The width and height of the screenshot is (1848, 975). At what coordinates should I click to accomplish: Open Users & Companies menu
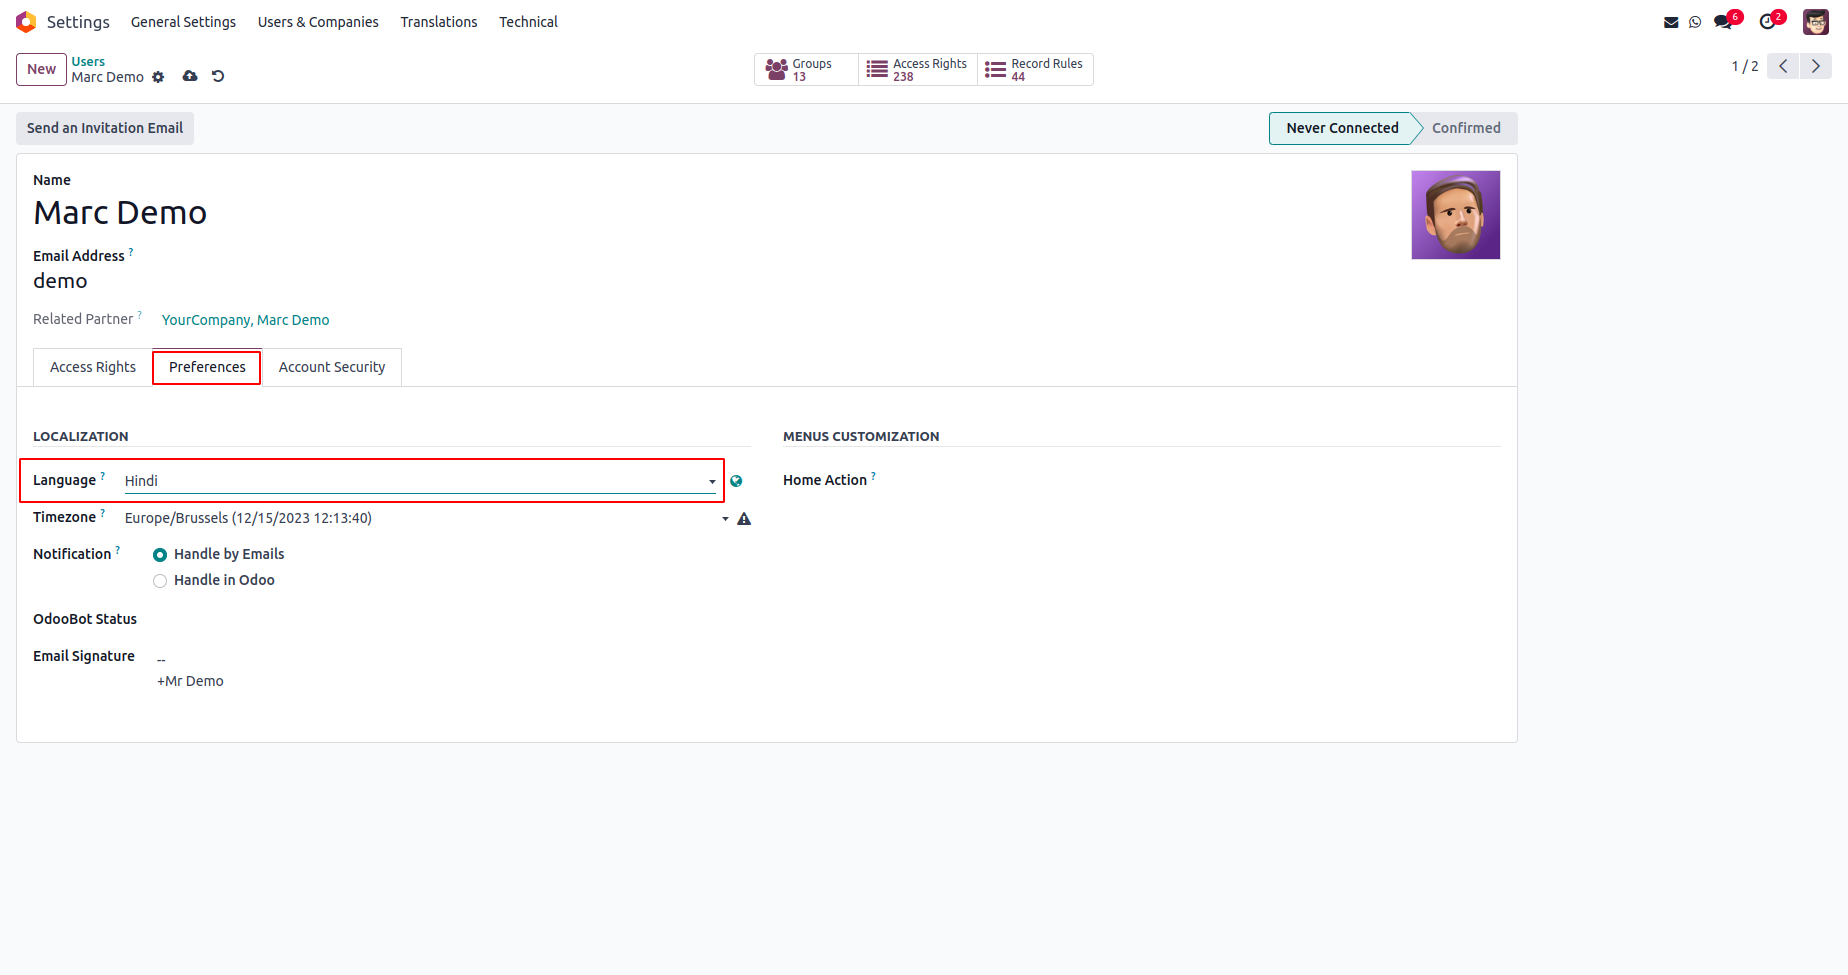[x=318, y=22]
